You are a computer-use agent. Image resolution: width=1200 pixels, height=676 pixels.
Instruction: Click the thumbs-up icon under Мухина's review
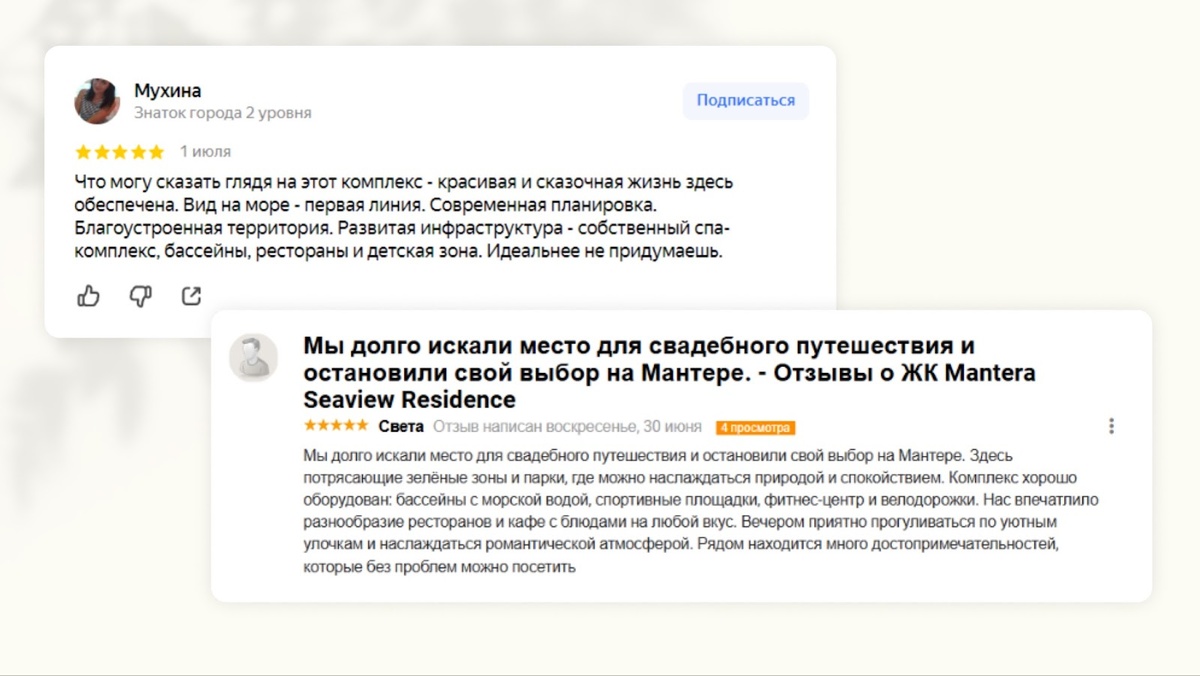(x=88, y=296)
